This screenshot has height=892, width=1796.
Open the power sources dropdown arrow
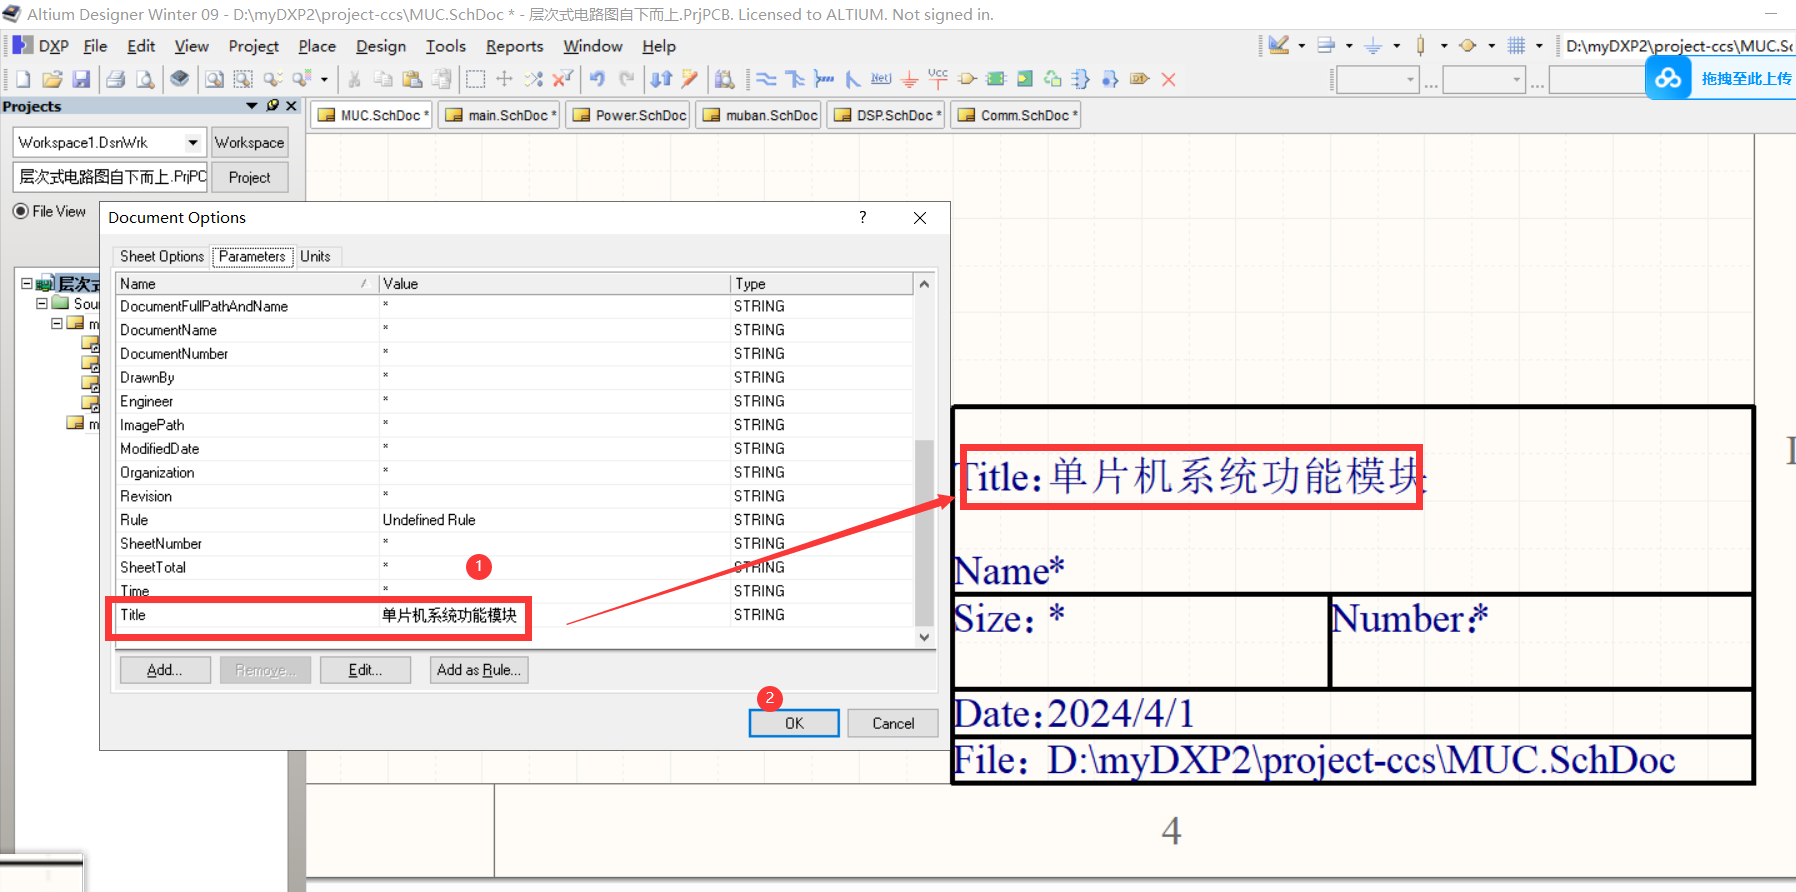tap(1397, 46)
